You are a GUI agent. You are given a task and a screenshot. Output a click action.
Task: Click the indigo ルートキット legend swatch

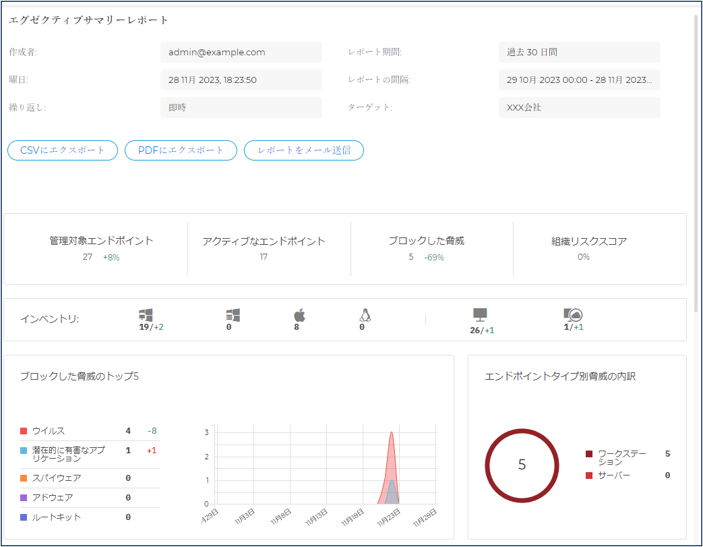point(24,517)
